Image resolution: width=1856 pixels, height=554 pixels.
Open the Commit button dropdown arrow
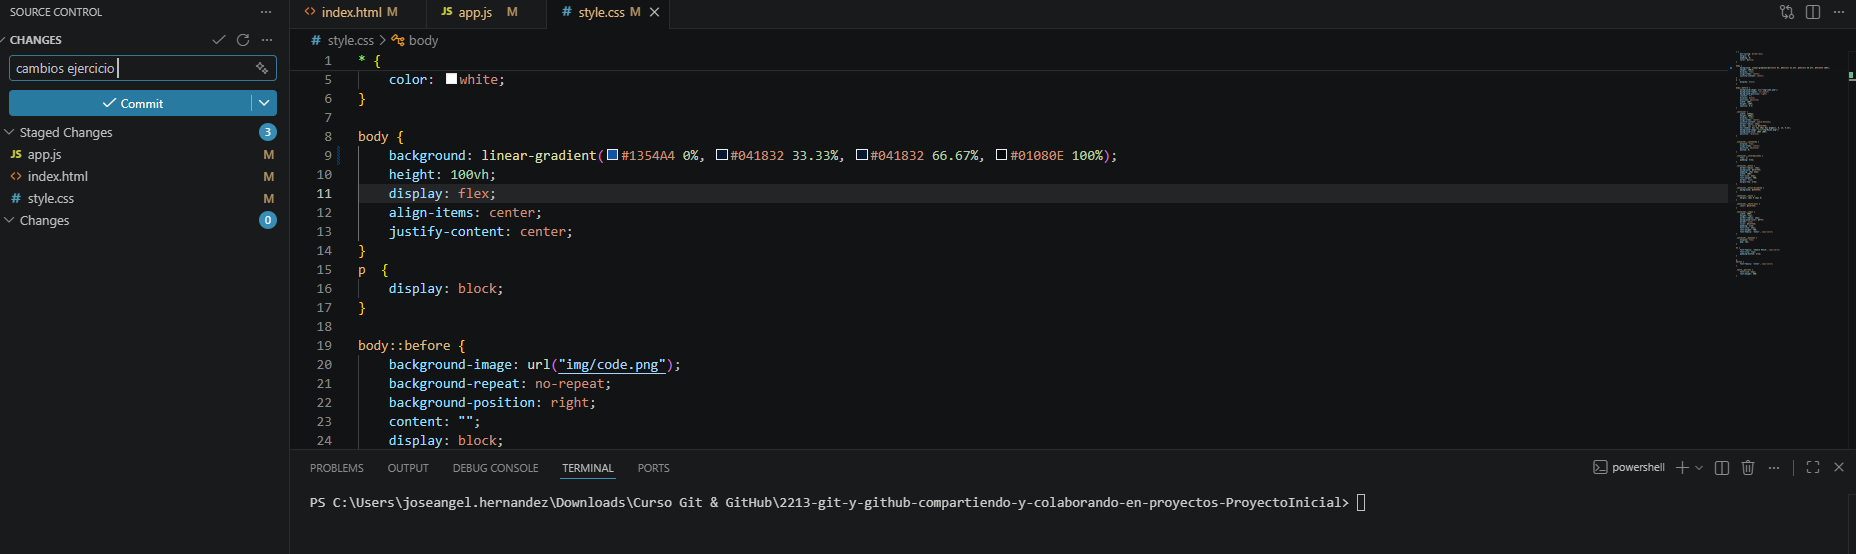264,103
